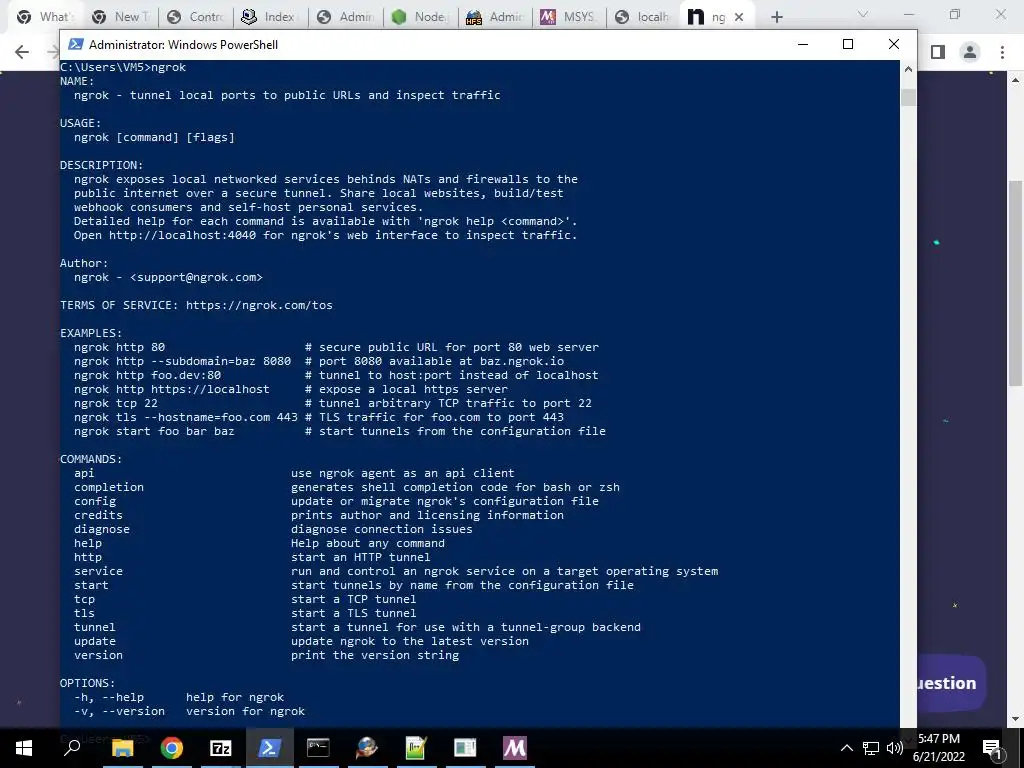This screenshot has height=768, width=1024.
Task: Open the MSYS2 'M' taskbar icon
Action: [514, 748]
